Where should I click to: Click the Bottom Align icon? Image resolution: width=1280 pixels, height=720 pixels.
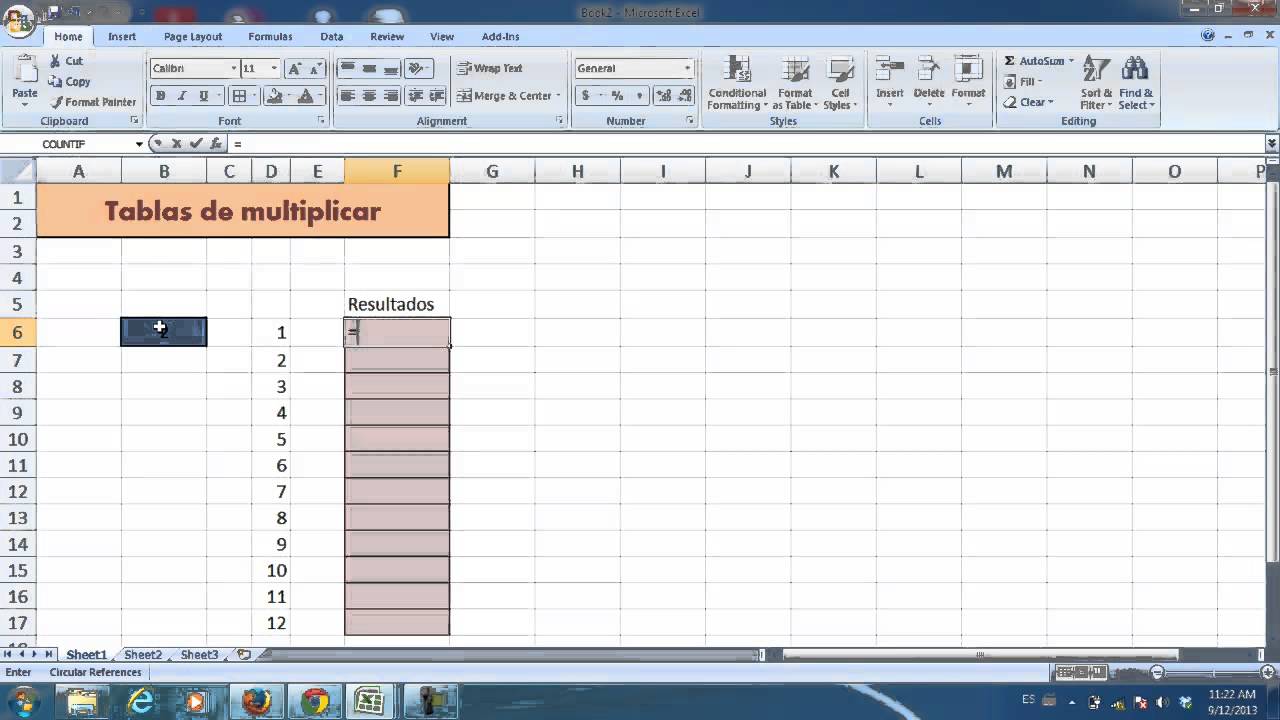pos(391,68)
